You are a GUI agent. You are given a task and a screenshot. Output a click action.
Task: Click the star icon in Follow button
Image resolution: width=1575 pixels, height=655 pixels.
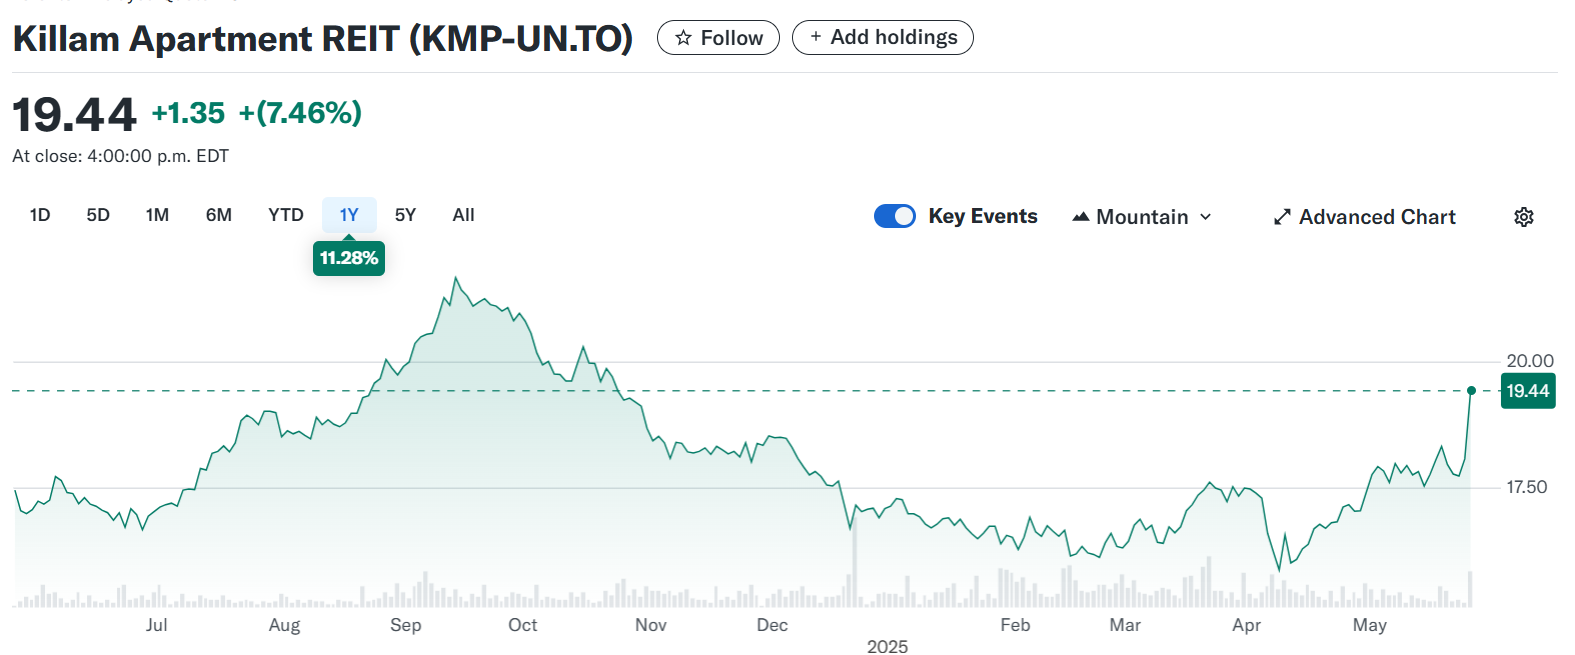[683, 38]
